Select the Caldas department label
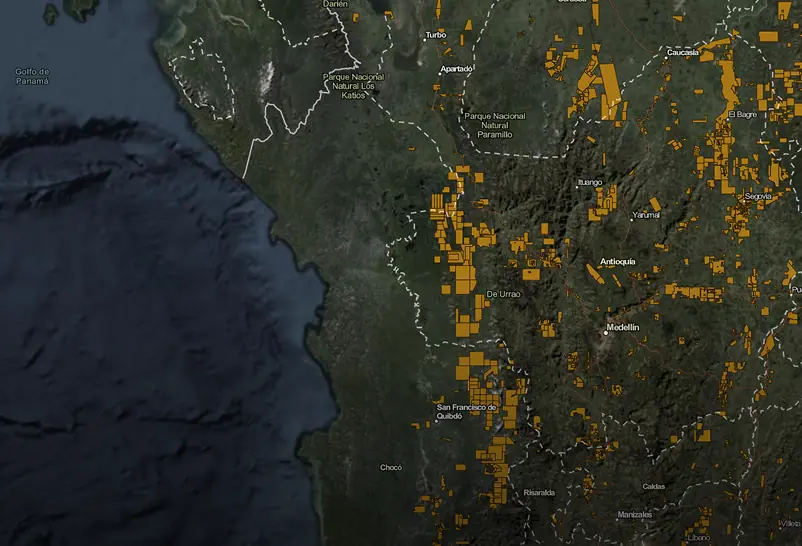The width and height of the screenshot is (802, 546). click(x=653, y=486)
